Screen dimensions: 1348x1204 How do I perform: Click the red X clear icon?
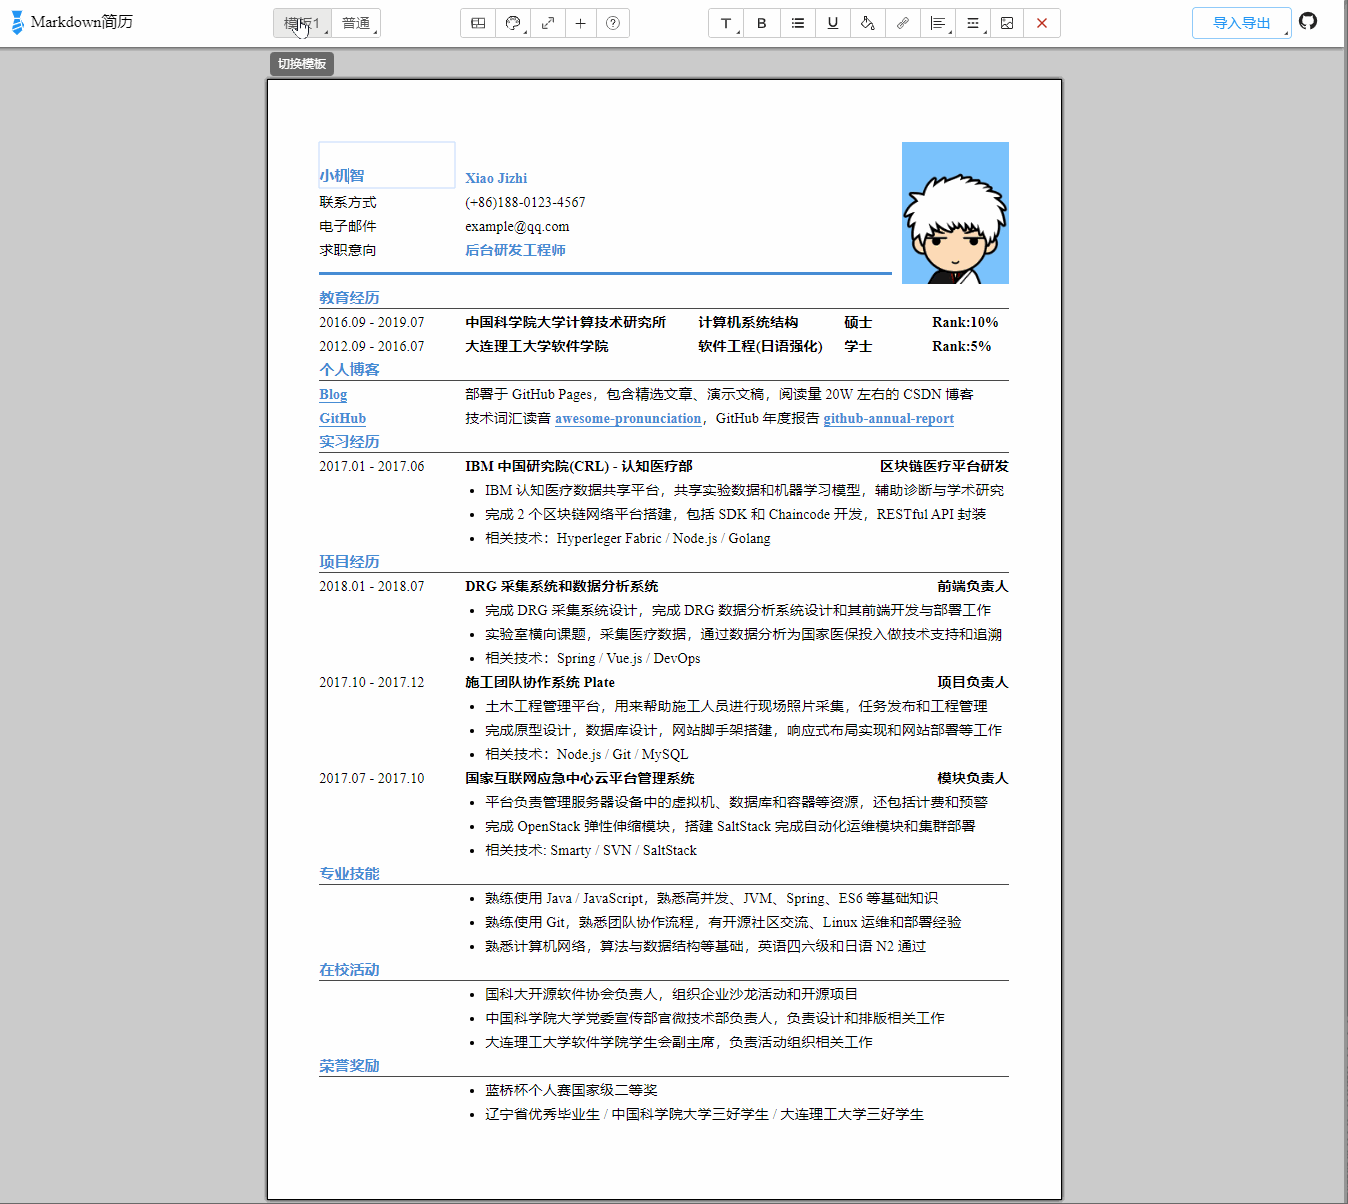[x=1042, y=23]
